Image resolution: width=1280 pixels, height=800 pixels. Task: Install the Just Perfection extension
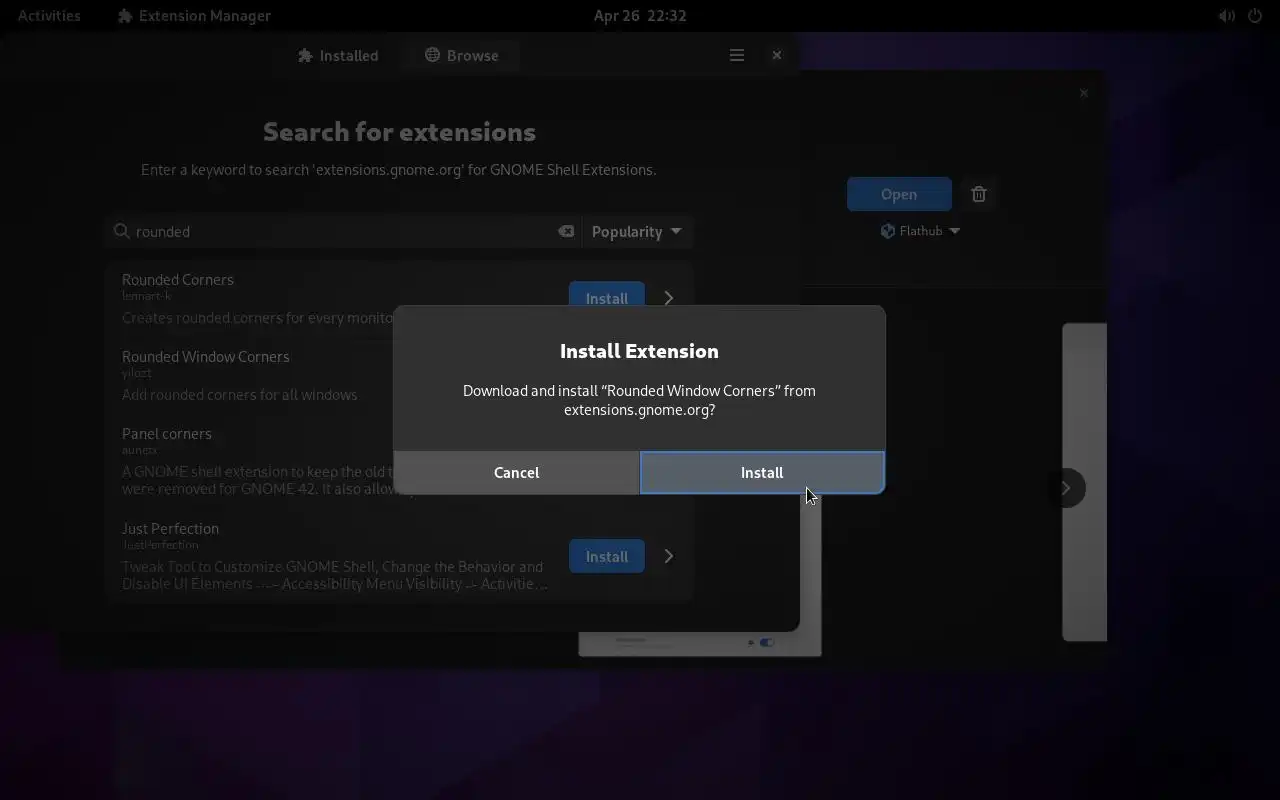coord(607,556)
